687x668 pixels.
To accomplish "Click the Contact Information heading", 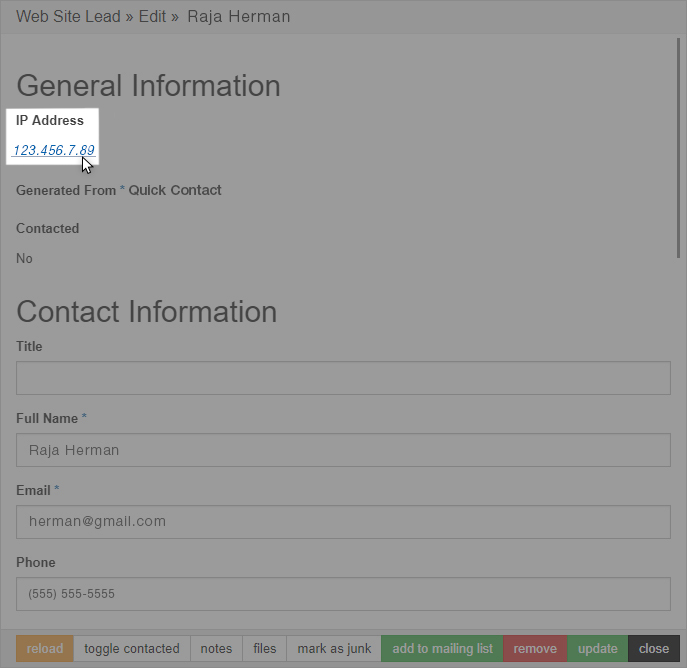I will (147, 312).
